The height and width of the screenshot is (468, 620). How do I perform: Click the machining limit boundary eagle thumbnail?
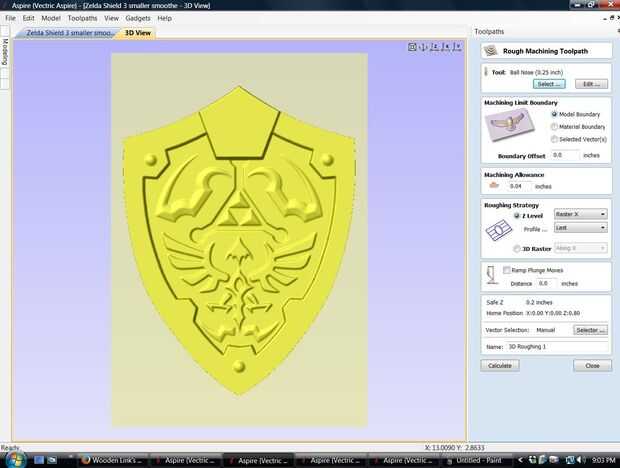[x=510, y=126]
